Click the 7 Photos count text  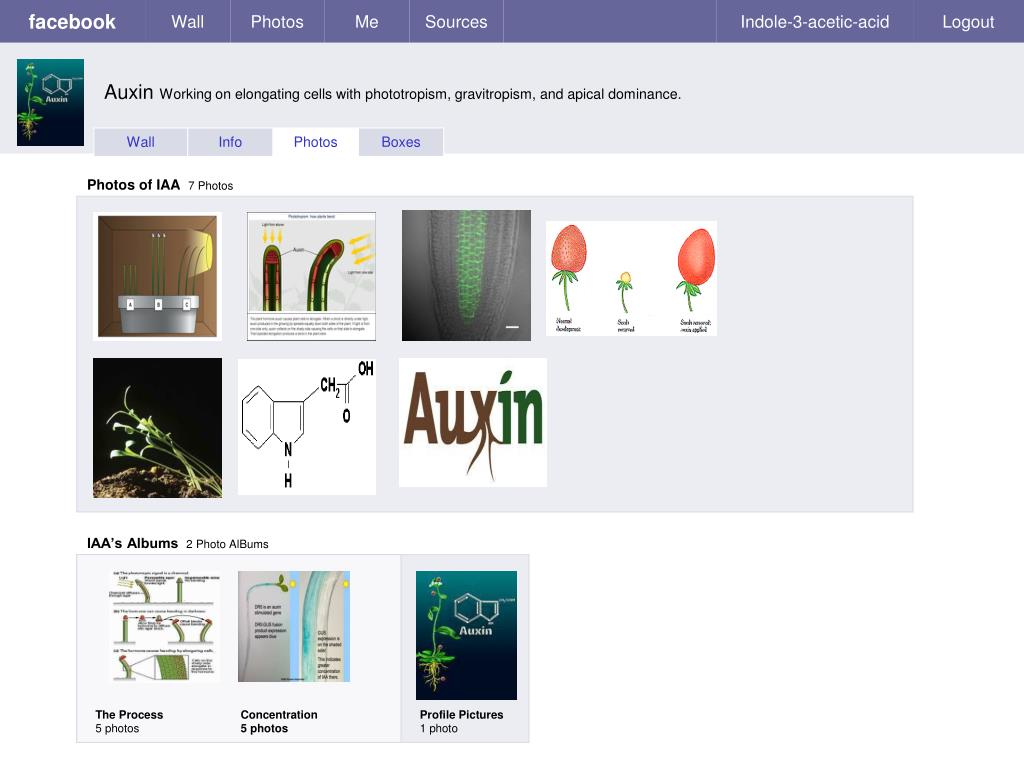(x=210, y=186)
